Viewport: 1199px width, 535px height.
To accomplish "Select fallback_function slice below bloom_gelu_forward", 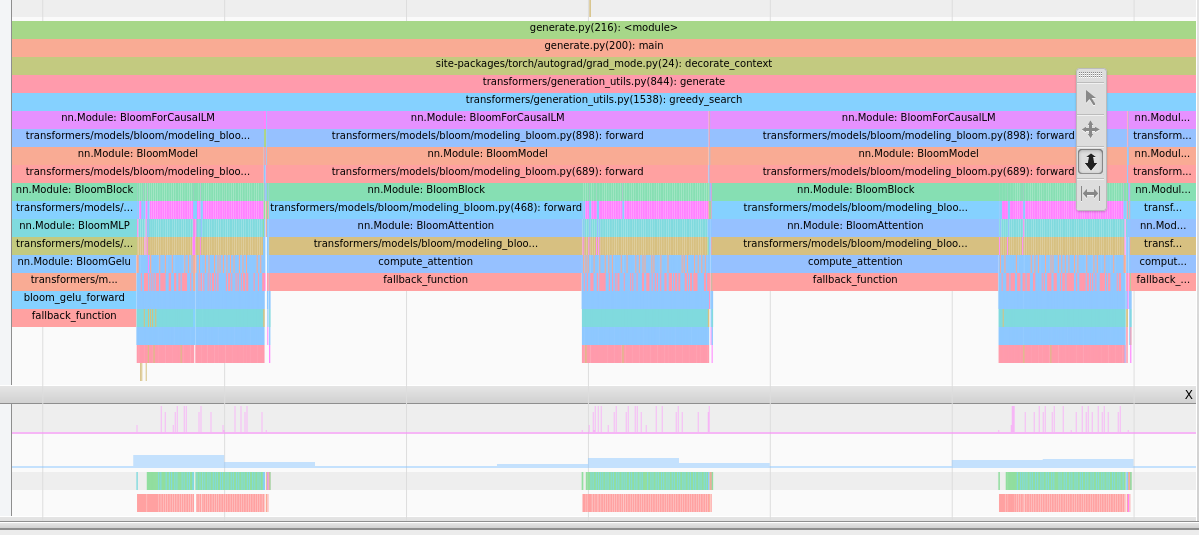I will 74,316.
